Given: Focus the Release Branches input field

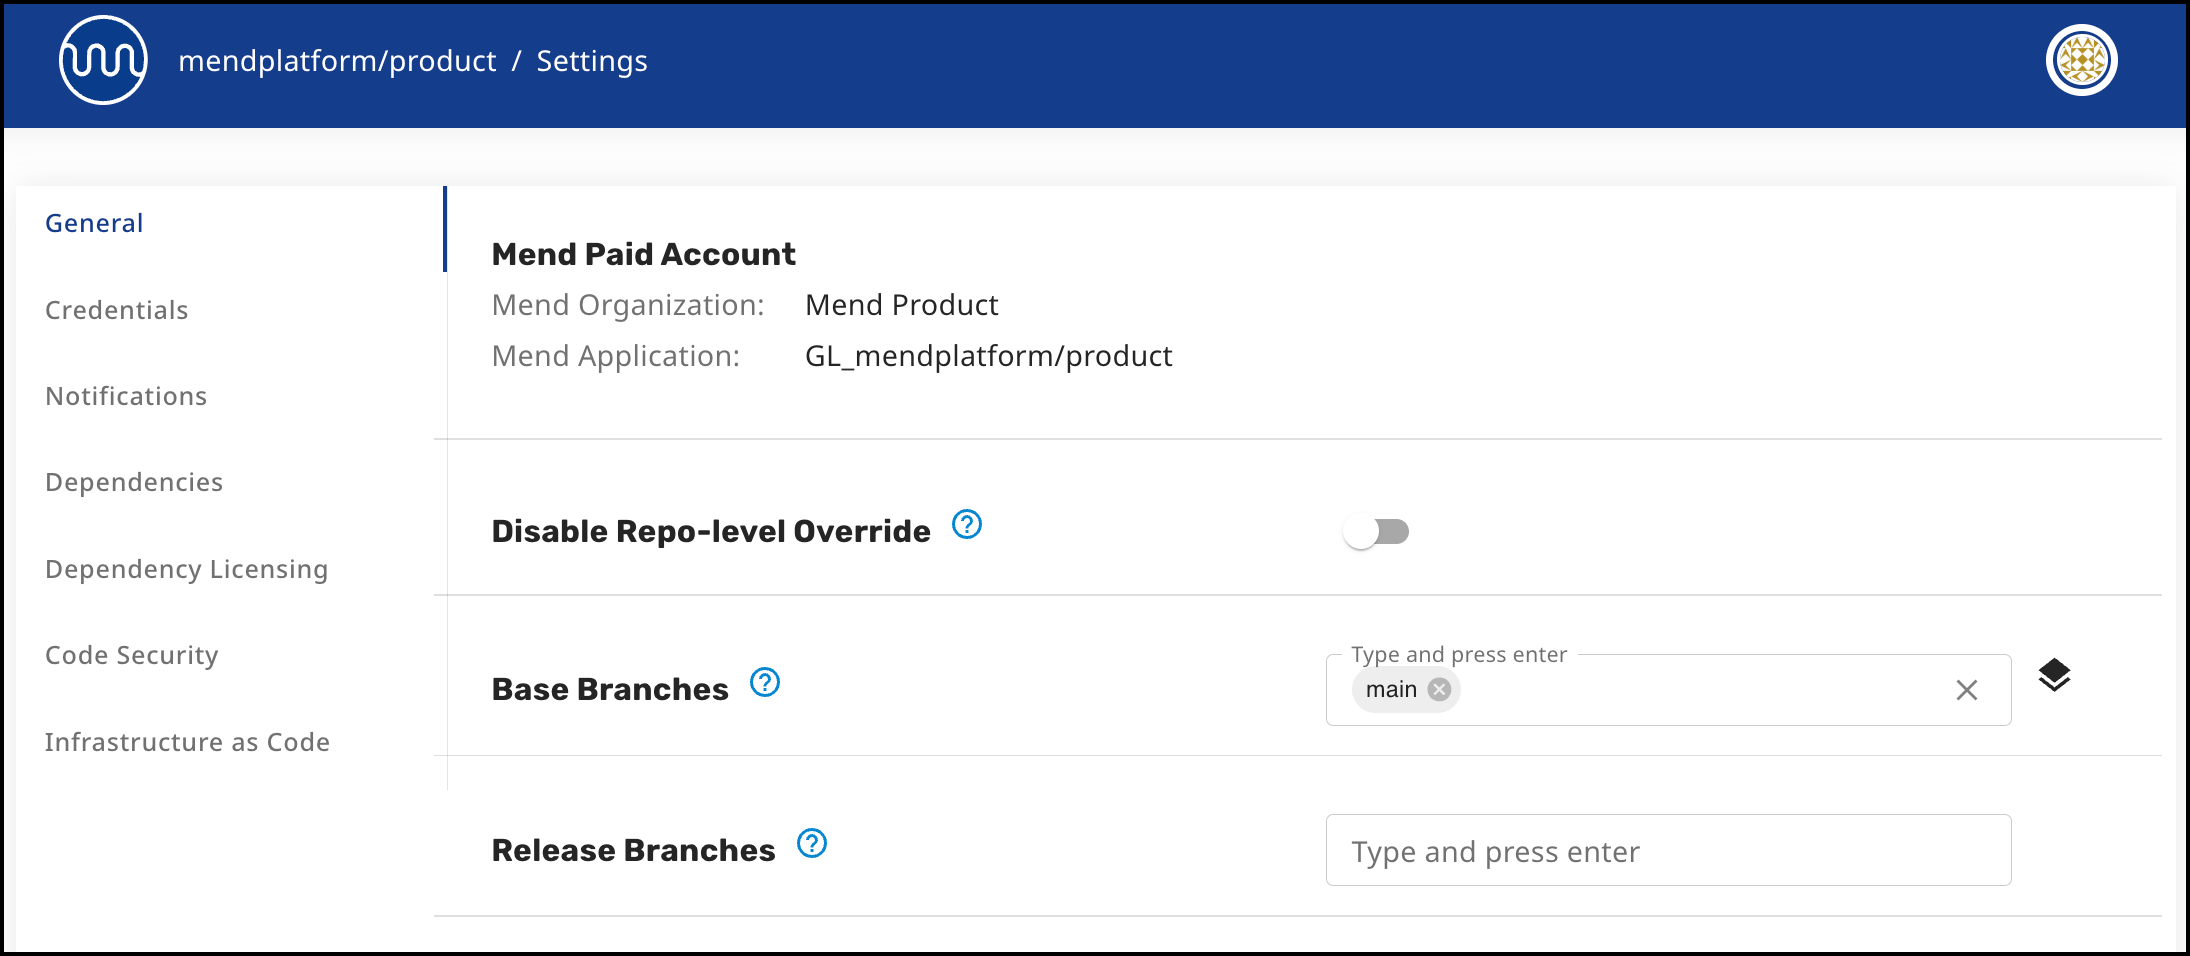Looking at the screenshot, I should click(1668, 850).
